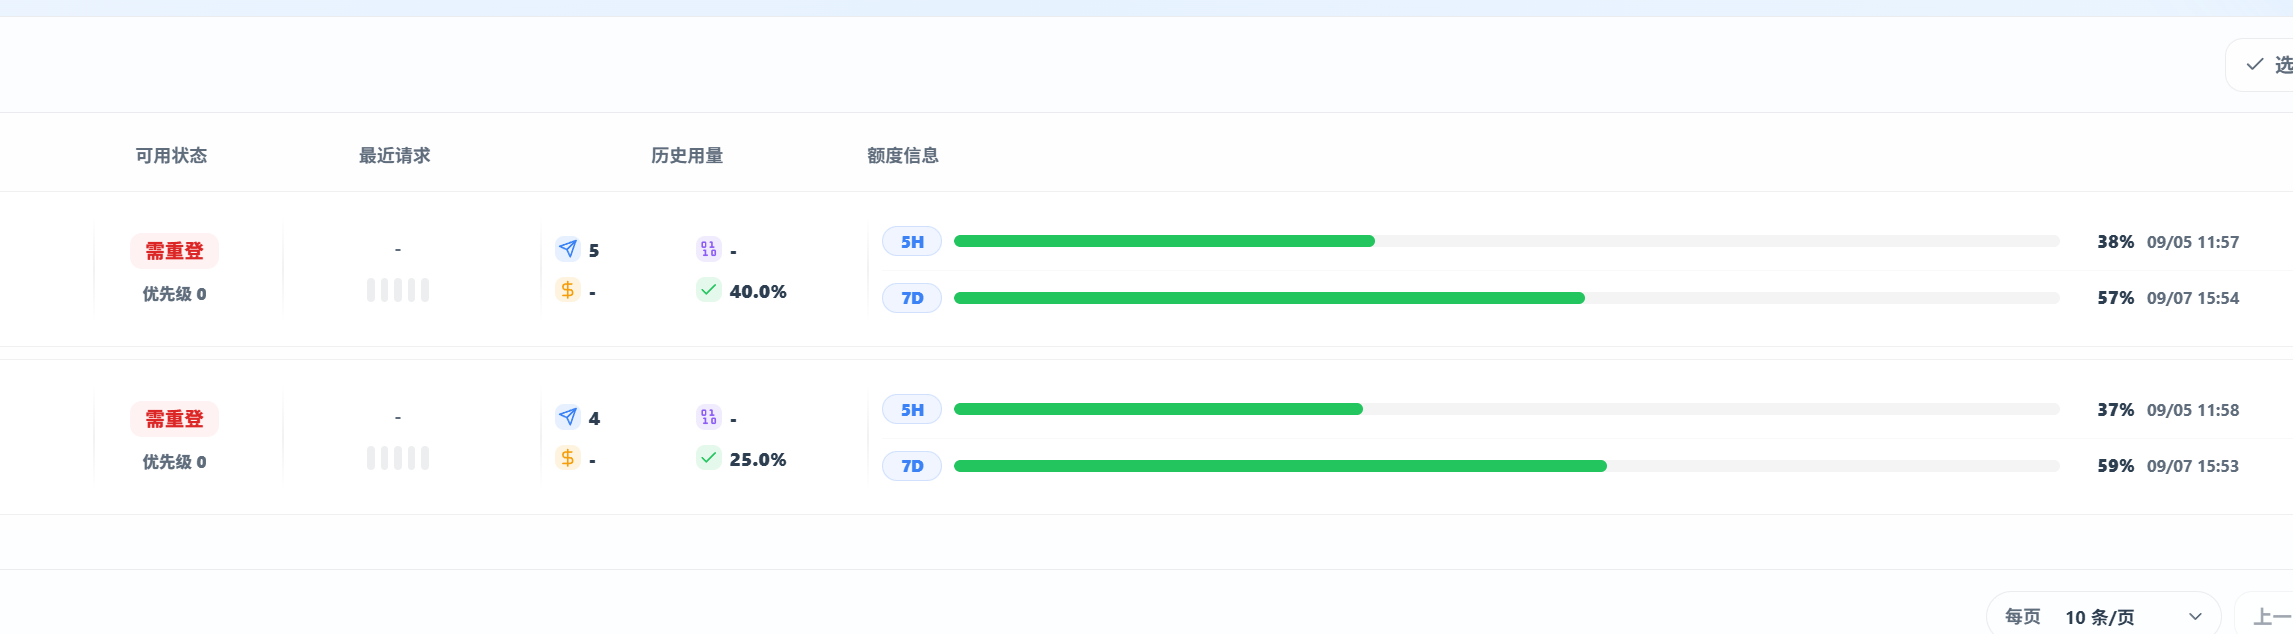Click the 可用状态 column header
Viewport: 2293px width, 634px height.
coord(171,156)
